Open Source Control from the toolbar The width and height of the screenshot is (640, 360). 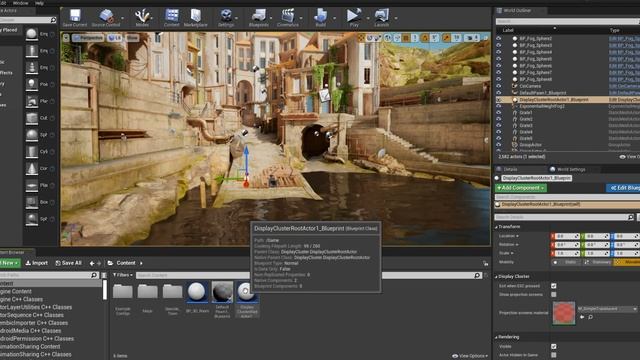coord(106,18)
